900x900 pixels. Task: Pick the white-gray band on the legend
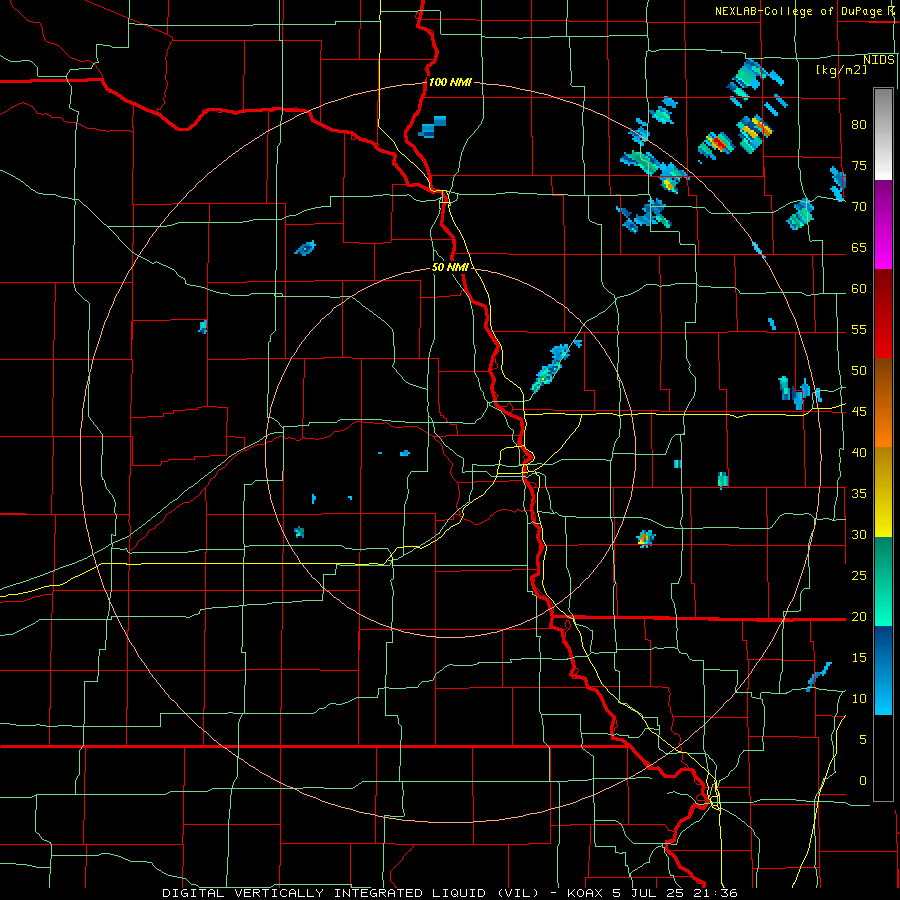click(x=883, y=134)
